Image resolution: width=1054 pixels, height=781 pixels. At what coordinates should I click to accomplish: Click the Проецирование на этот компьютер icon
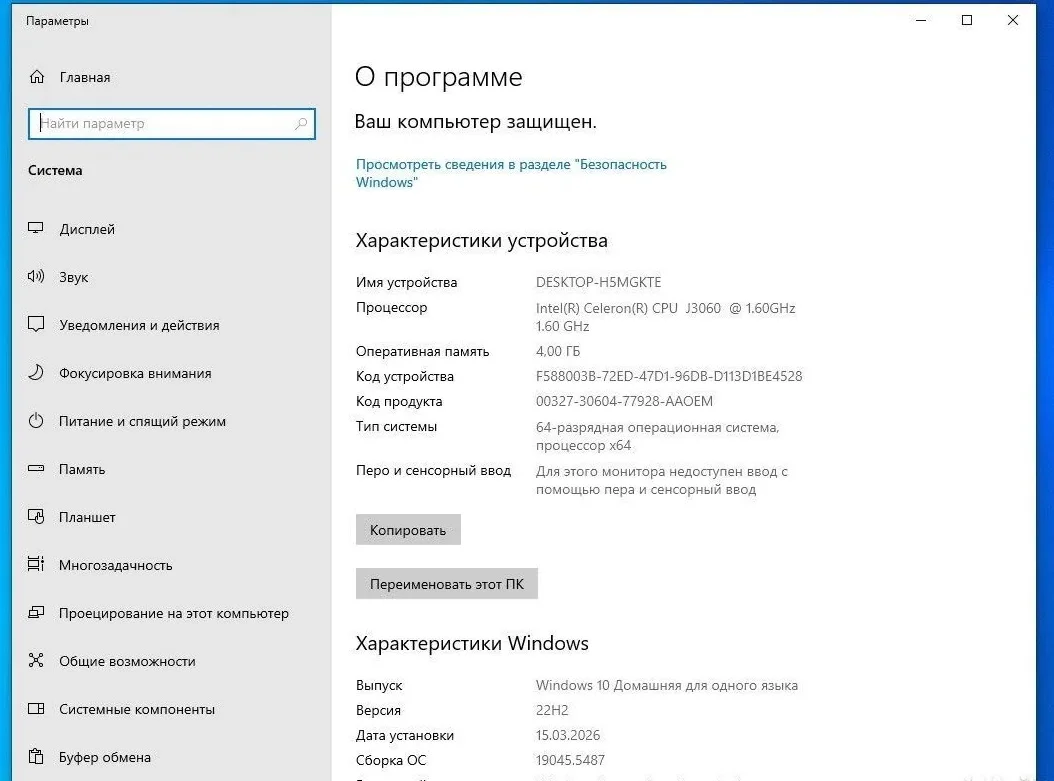(x=36, y=612)
